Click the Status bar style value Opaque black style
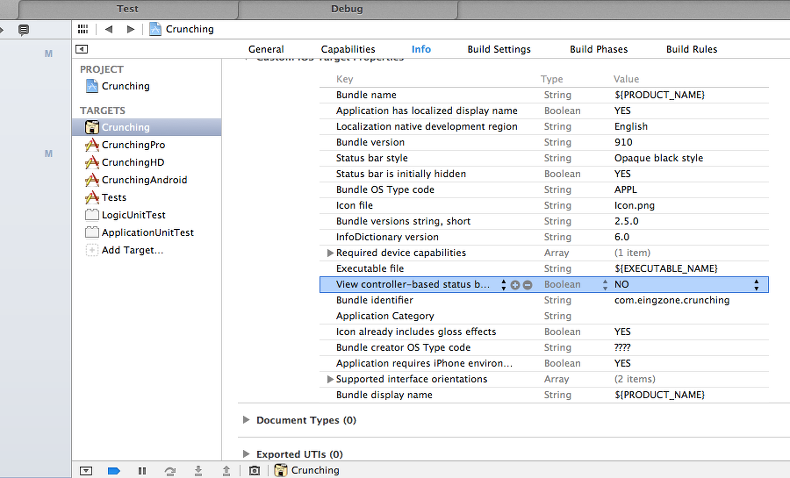Viewport: 790px width, 478px height. 659,158
